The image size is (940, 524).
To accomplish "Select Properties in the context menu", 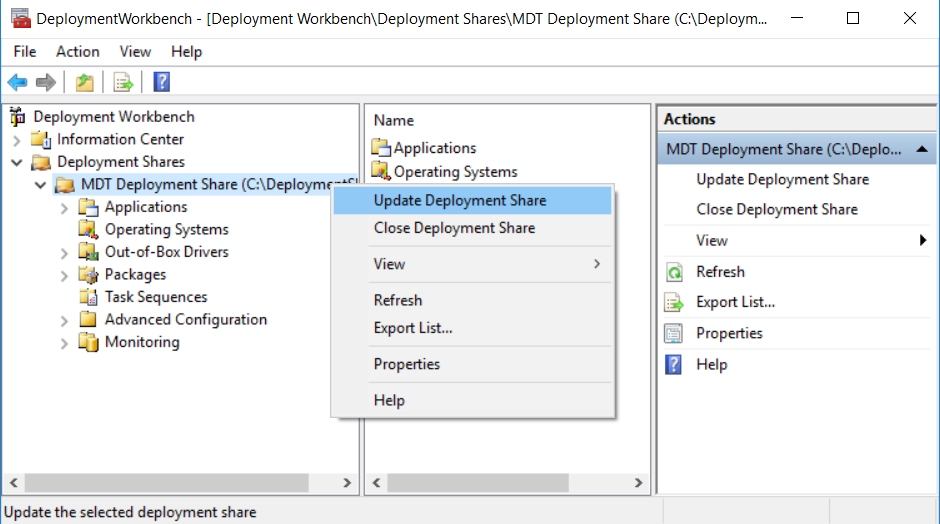I will (x=472, y=364).
